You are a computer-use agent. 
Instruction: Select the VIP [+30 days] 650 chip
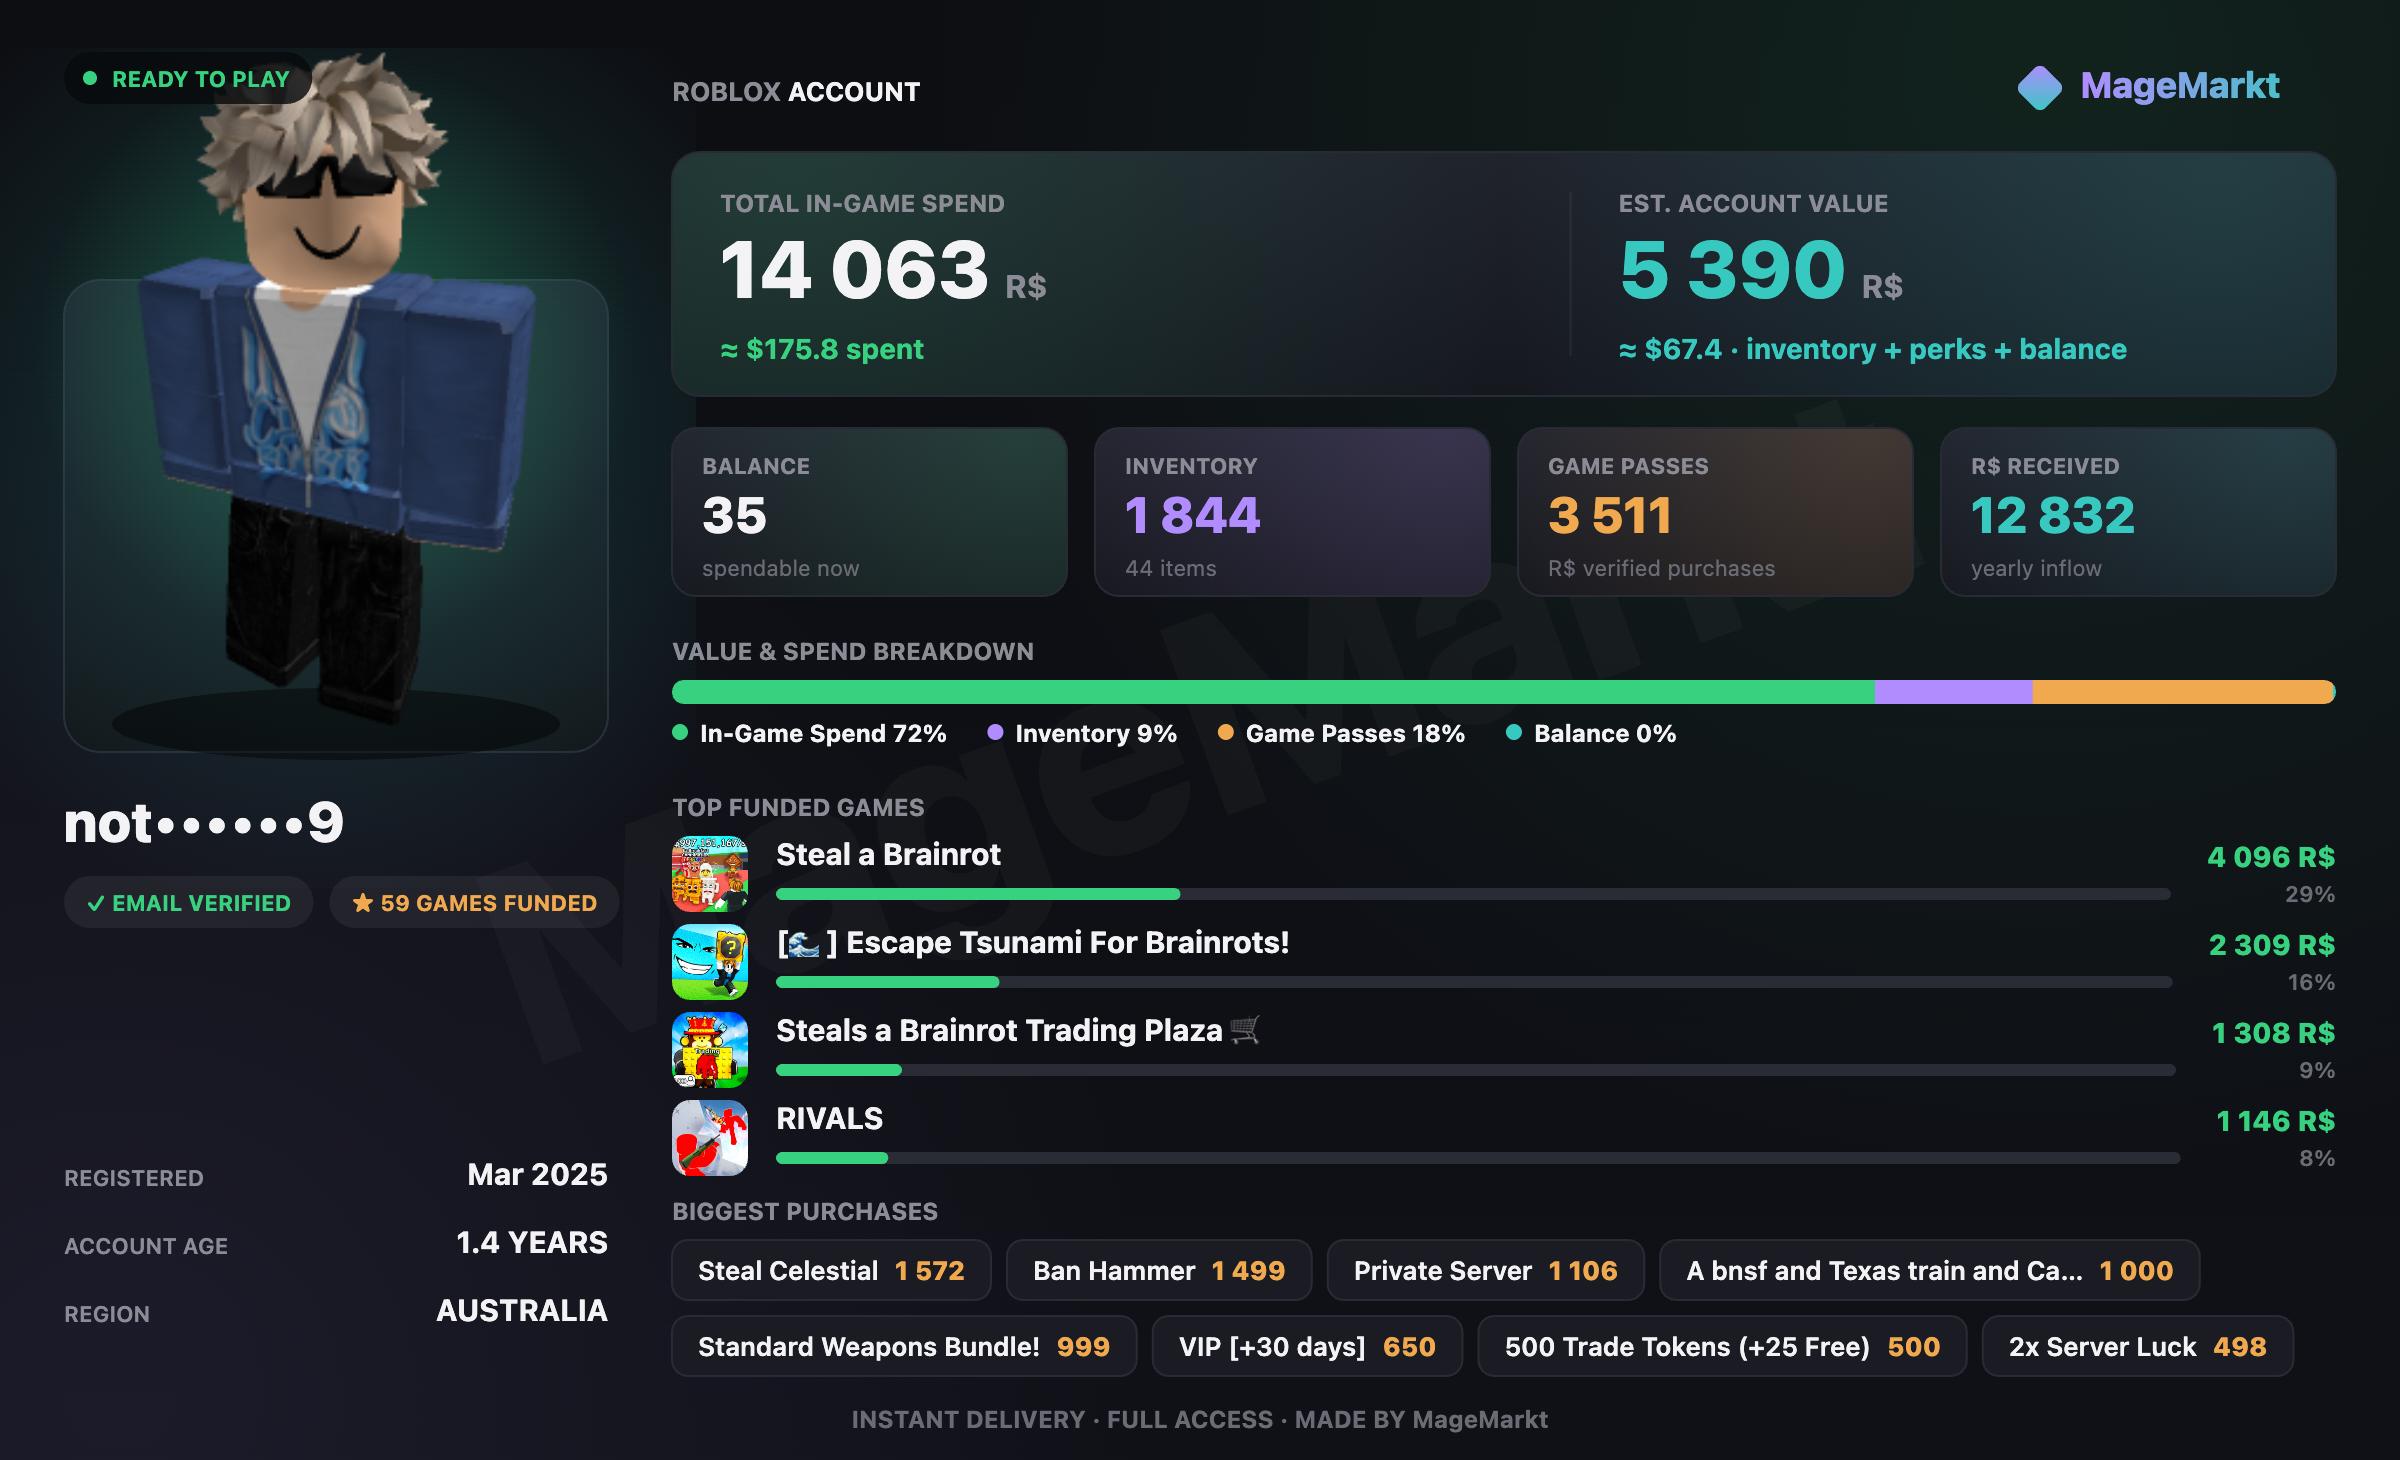(1307, 1346)
